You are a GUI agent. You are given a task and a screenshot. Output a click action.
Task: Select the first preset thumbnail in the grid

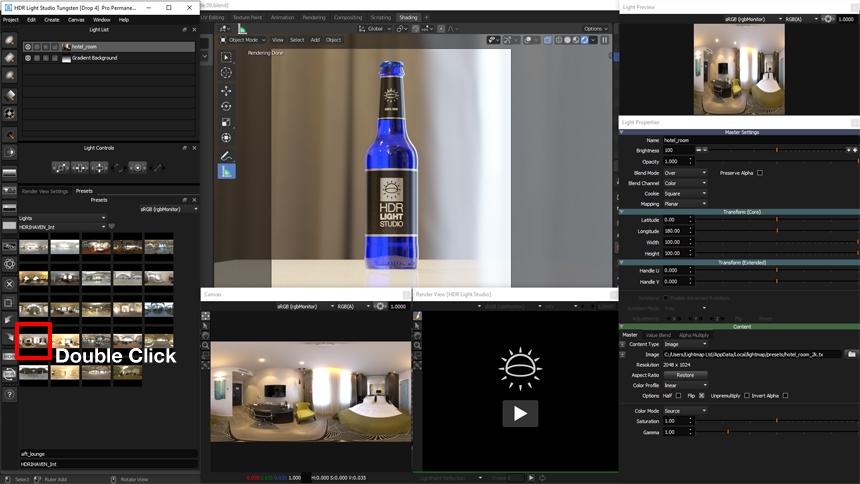pyautogui.click(x=33, y=247)
